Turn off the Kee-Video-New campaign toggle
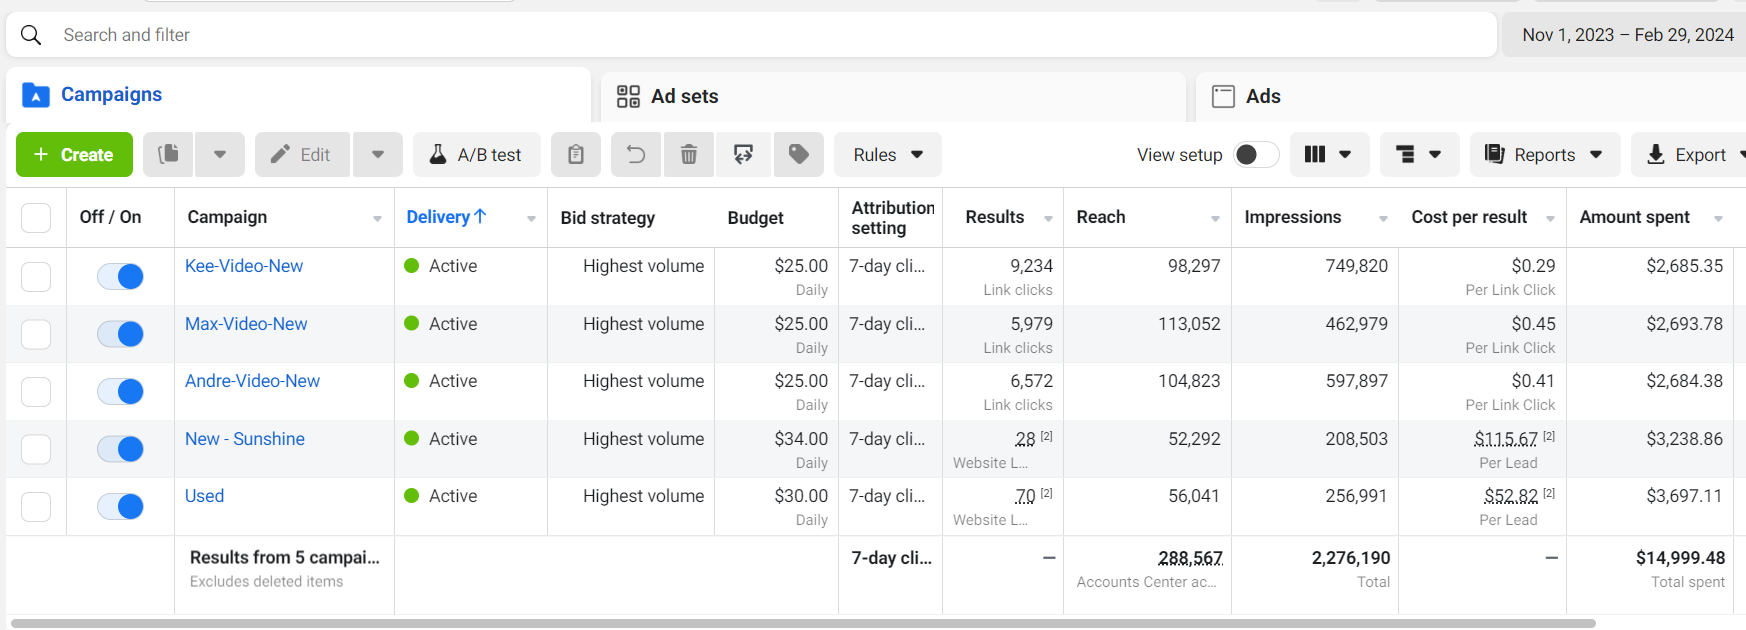Screen dimensions: 1746x630 pos(120,276)
